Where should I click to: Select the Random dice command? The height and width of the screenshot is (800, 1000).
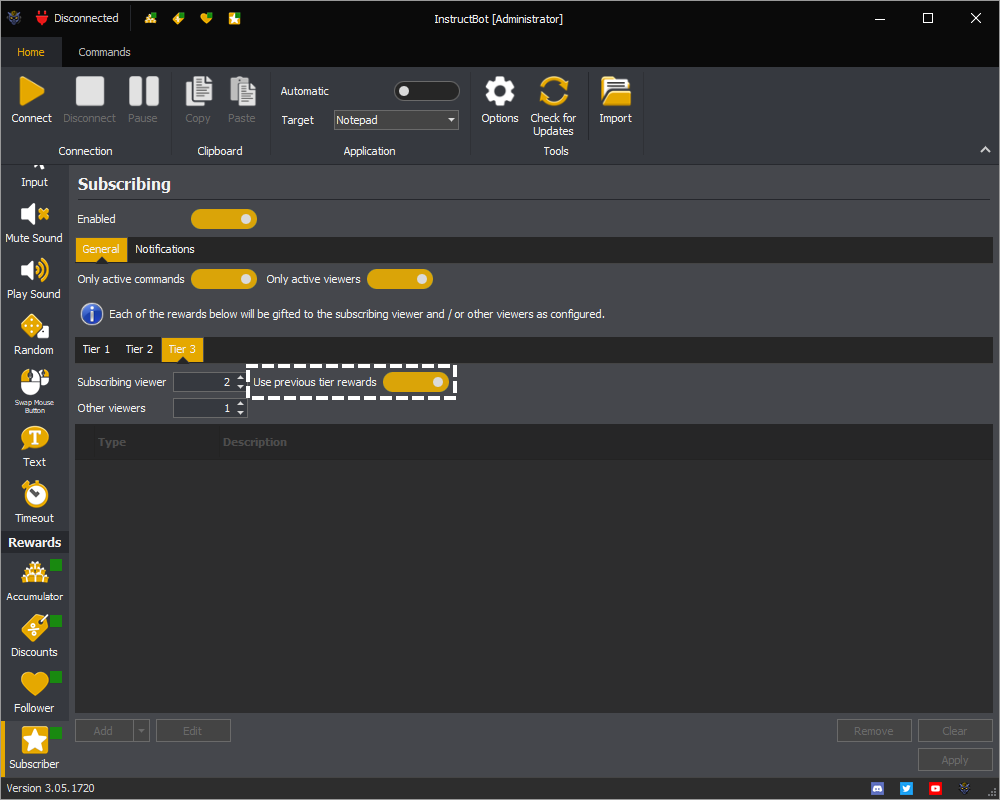click(34, 336)
